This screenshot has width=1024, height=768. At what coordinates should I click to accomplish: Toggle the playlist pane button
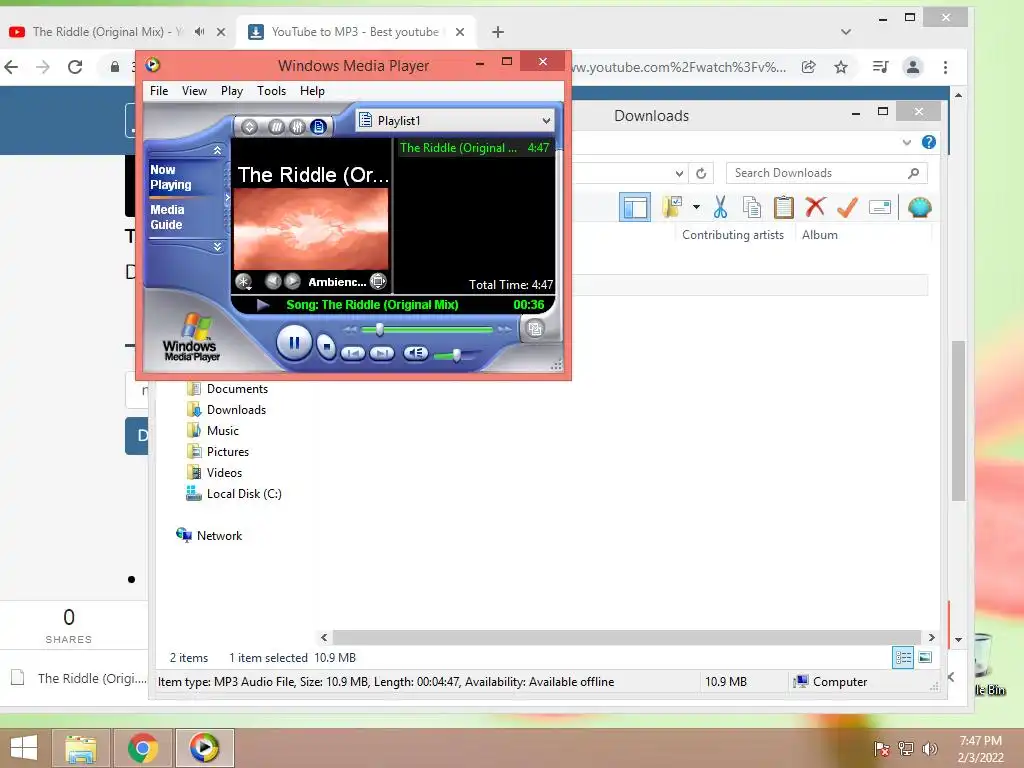point(319,127)
